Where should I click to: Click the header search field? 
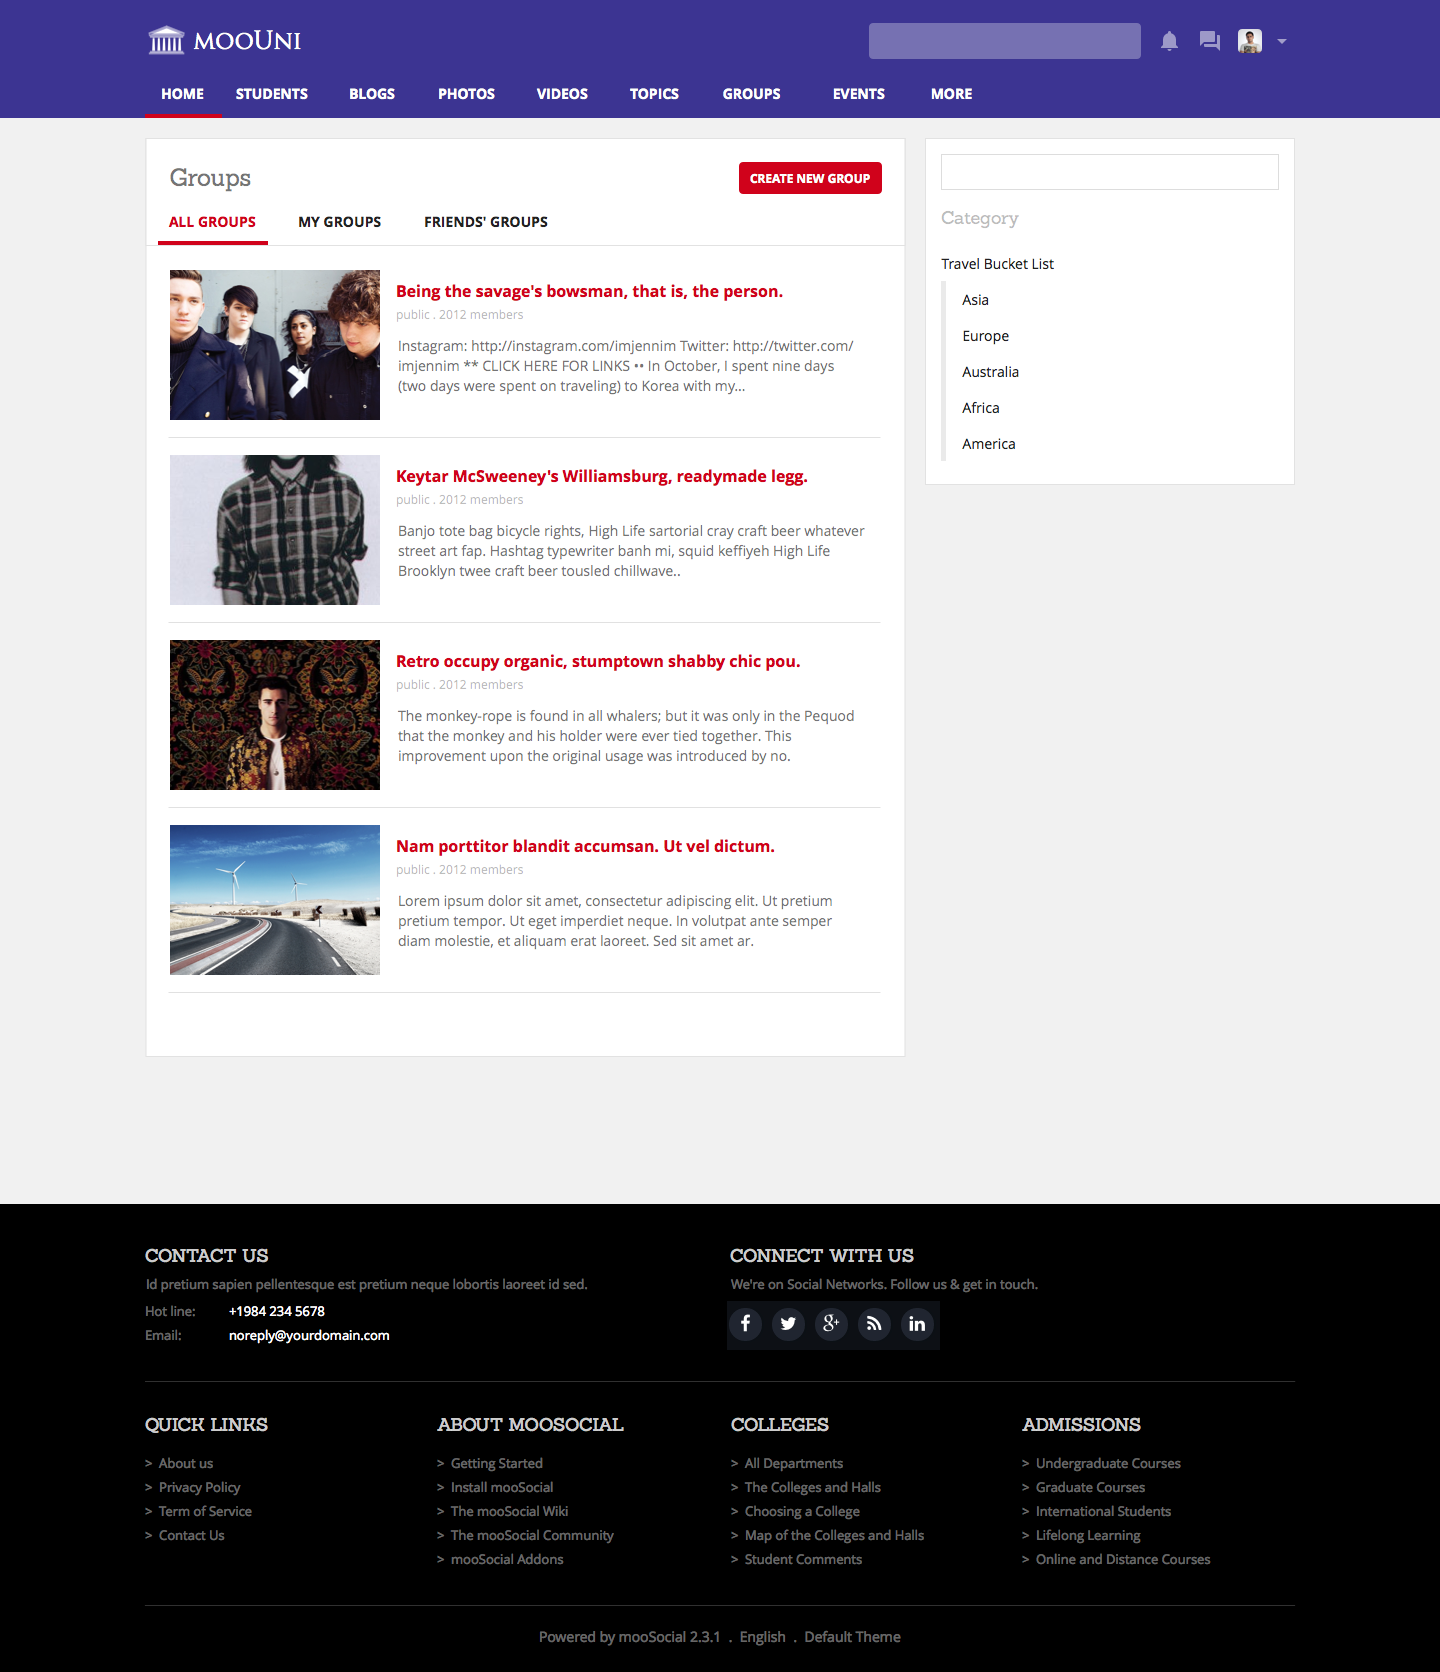pos(1005,41)
